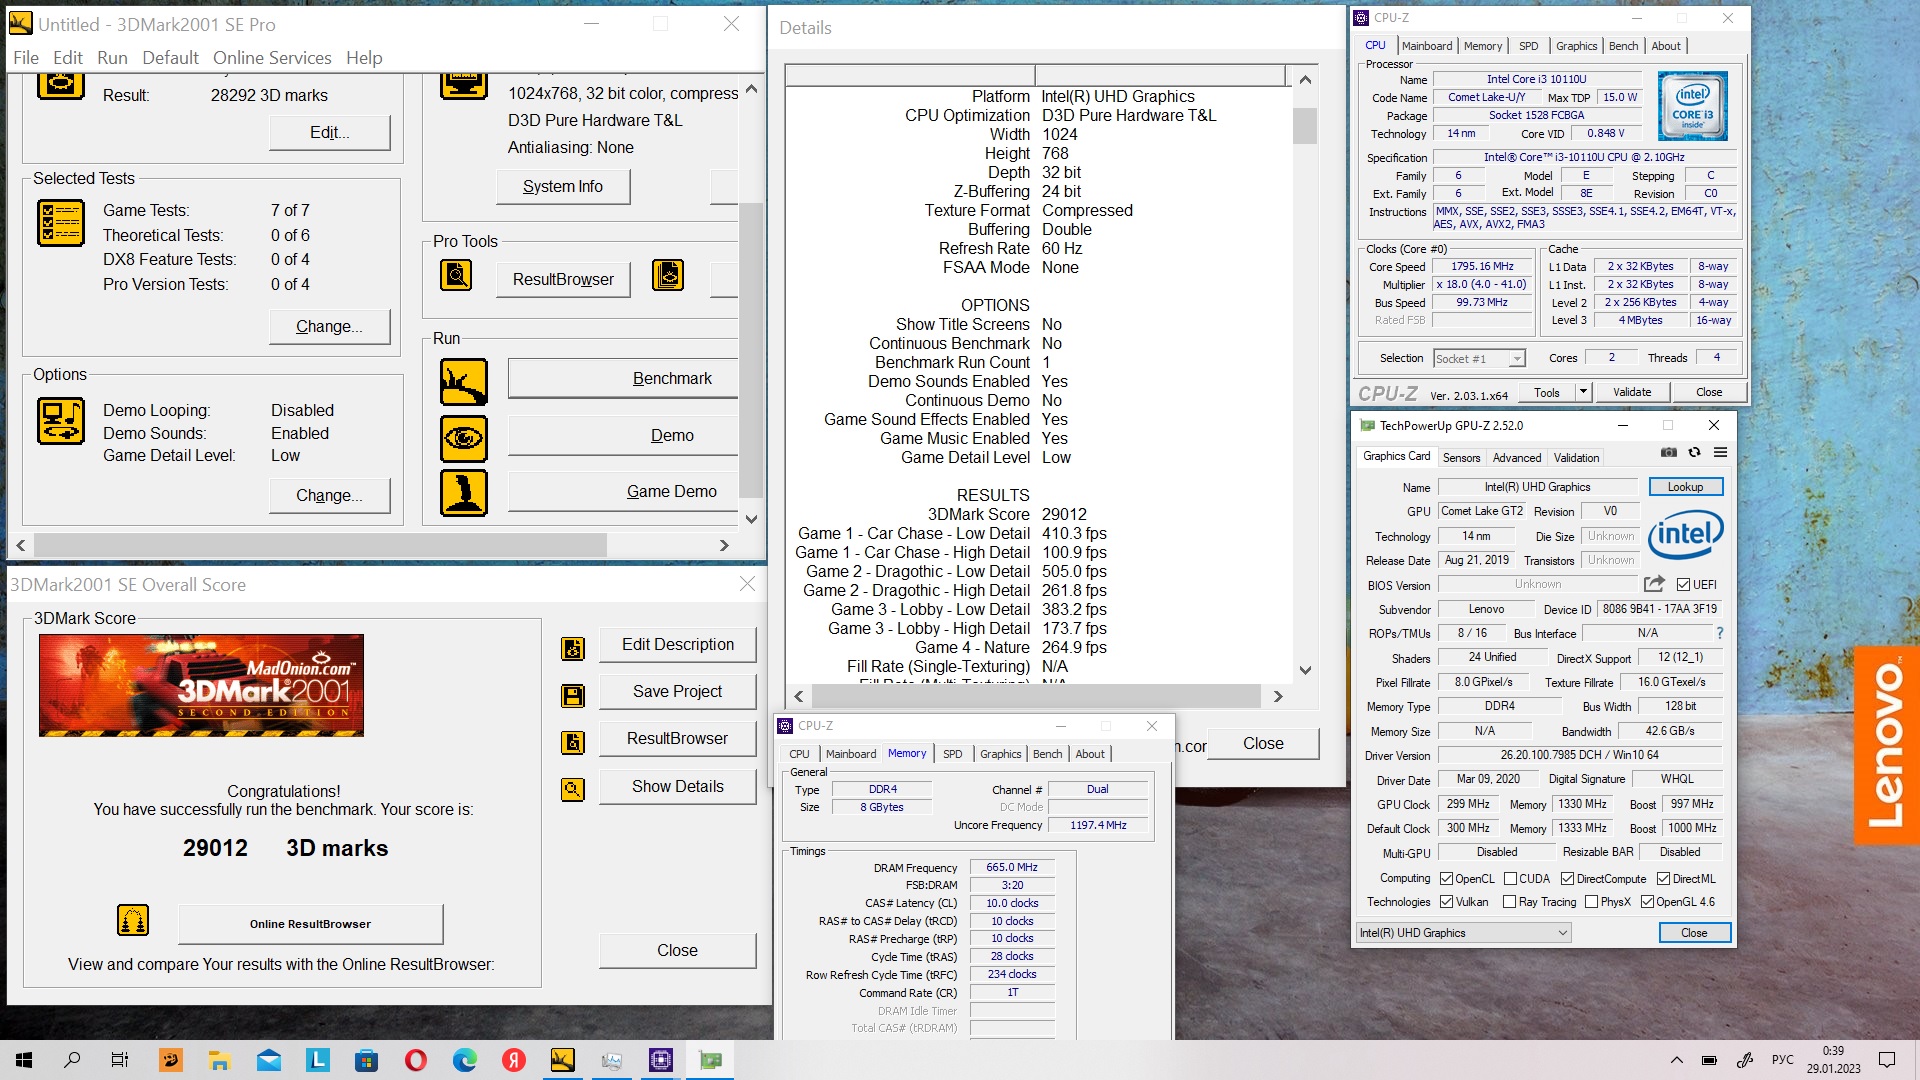
Task: Click the Validate button in CPU-Z
Action: (x=1632, y=392)
